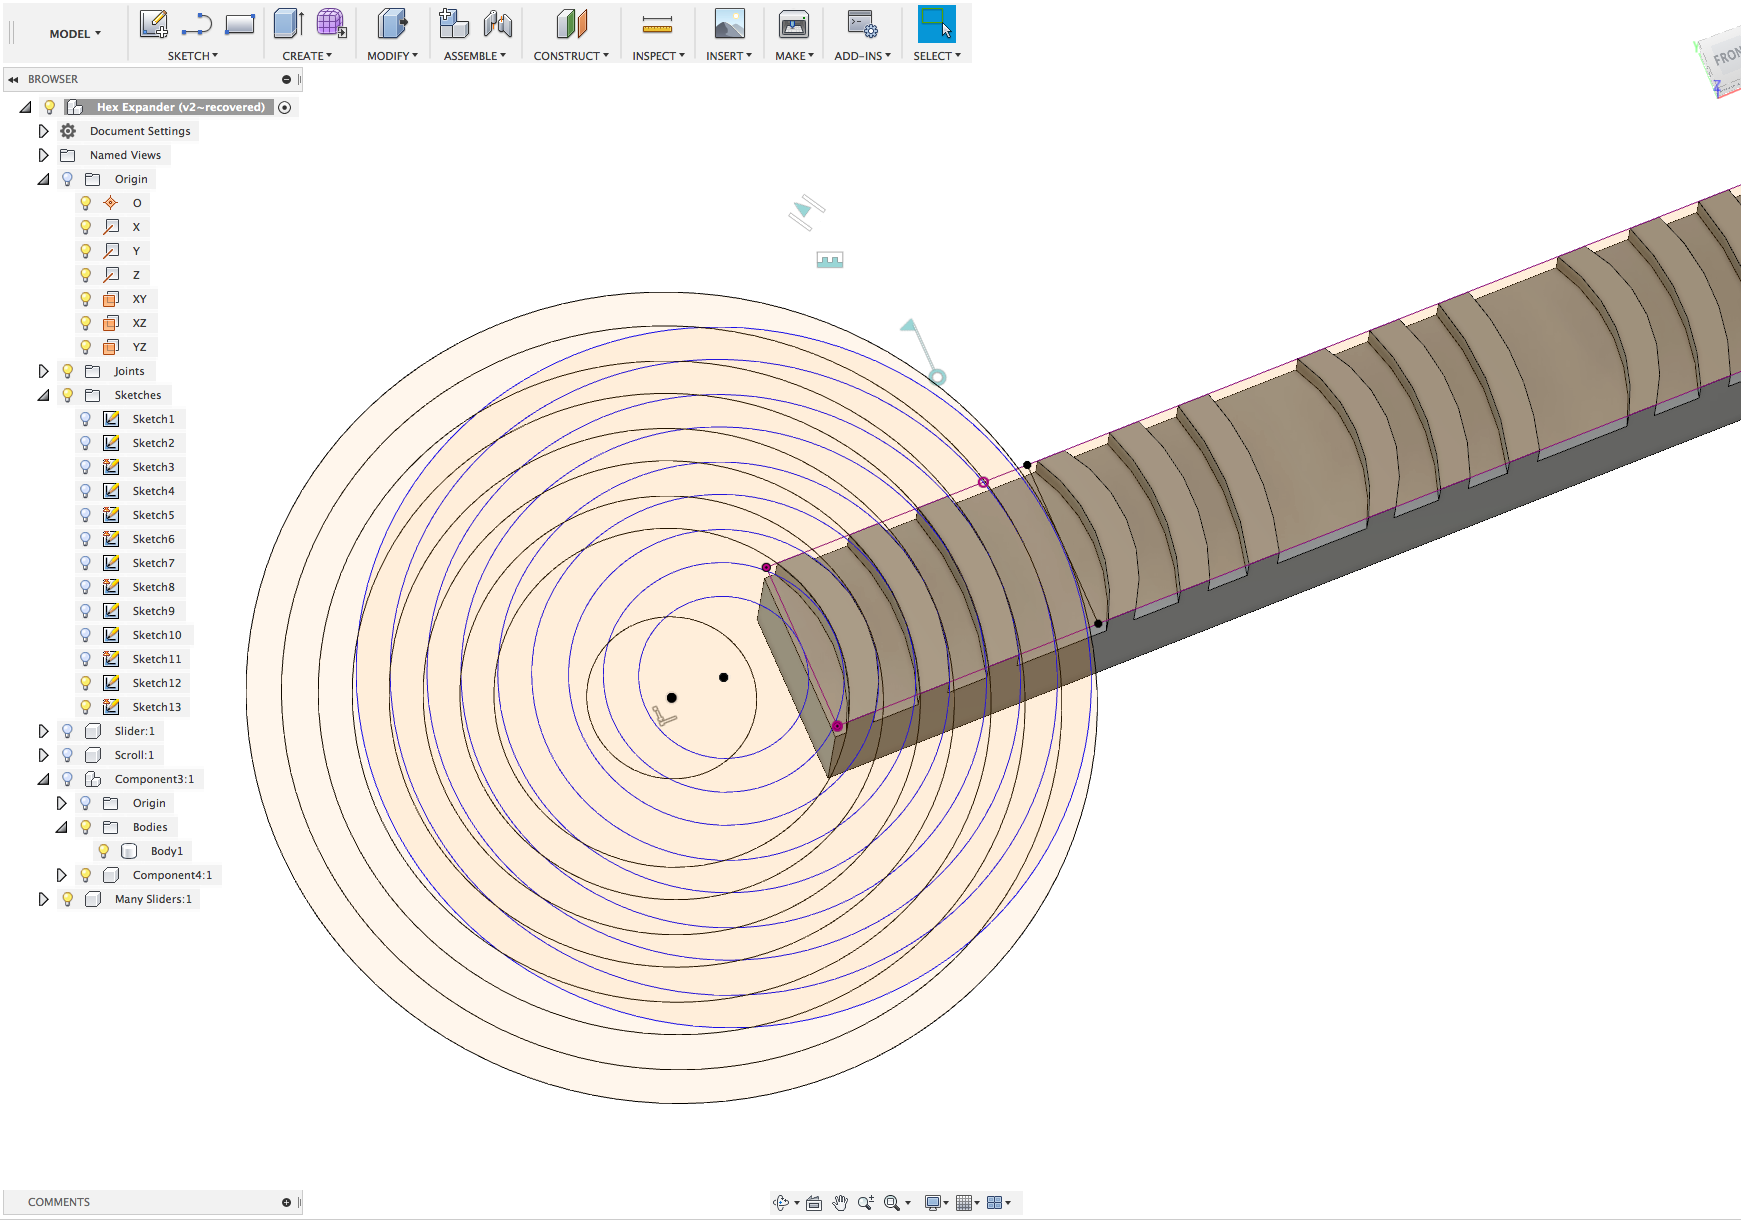1741x1220 pixels.
Task: Click the Scripts and Add-Ins icon
Action: (862, 24)
